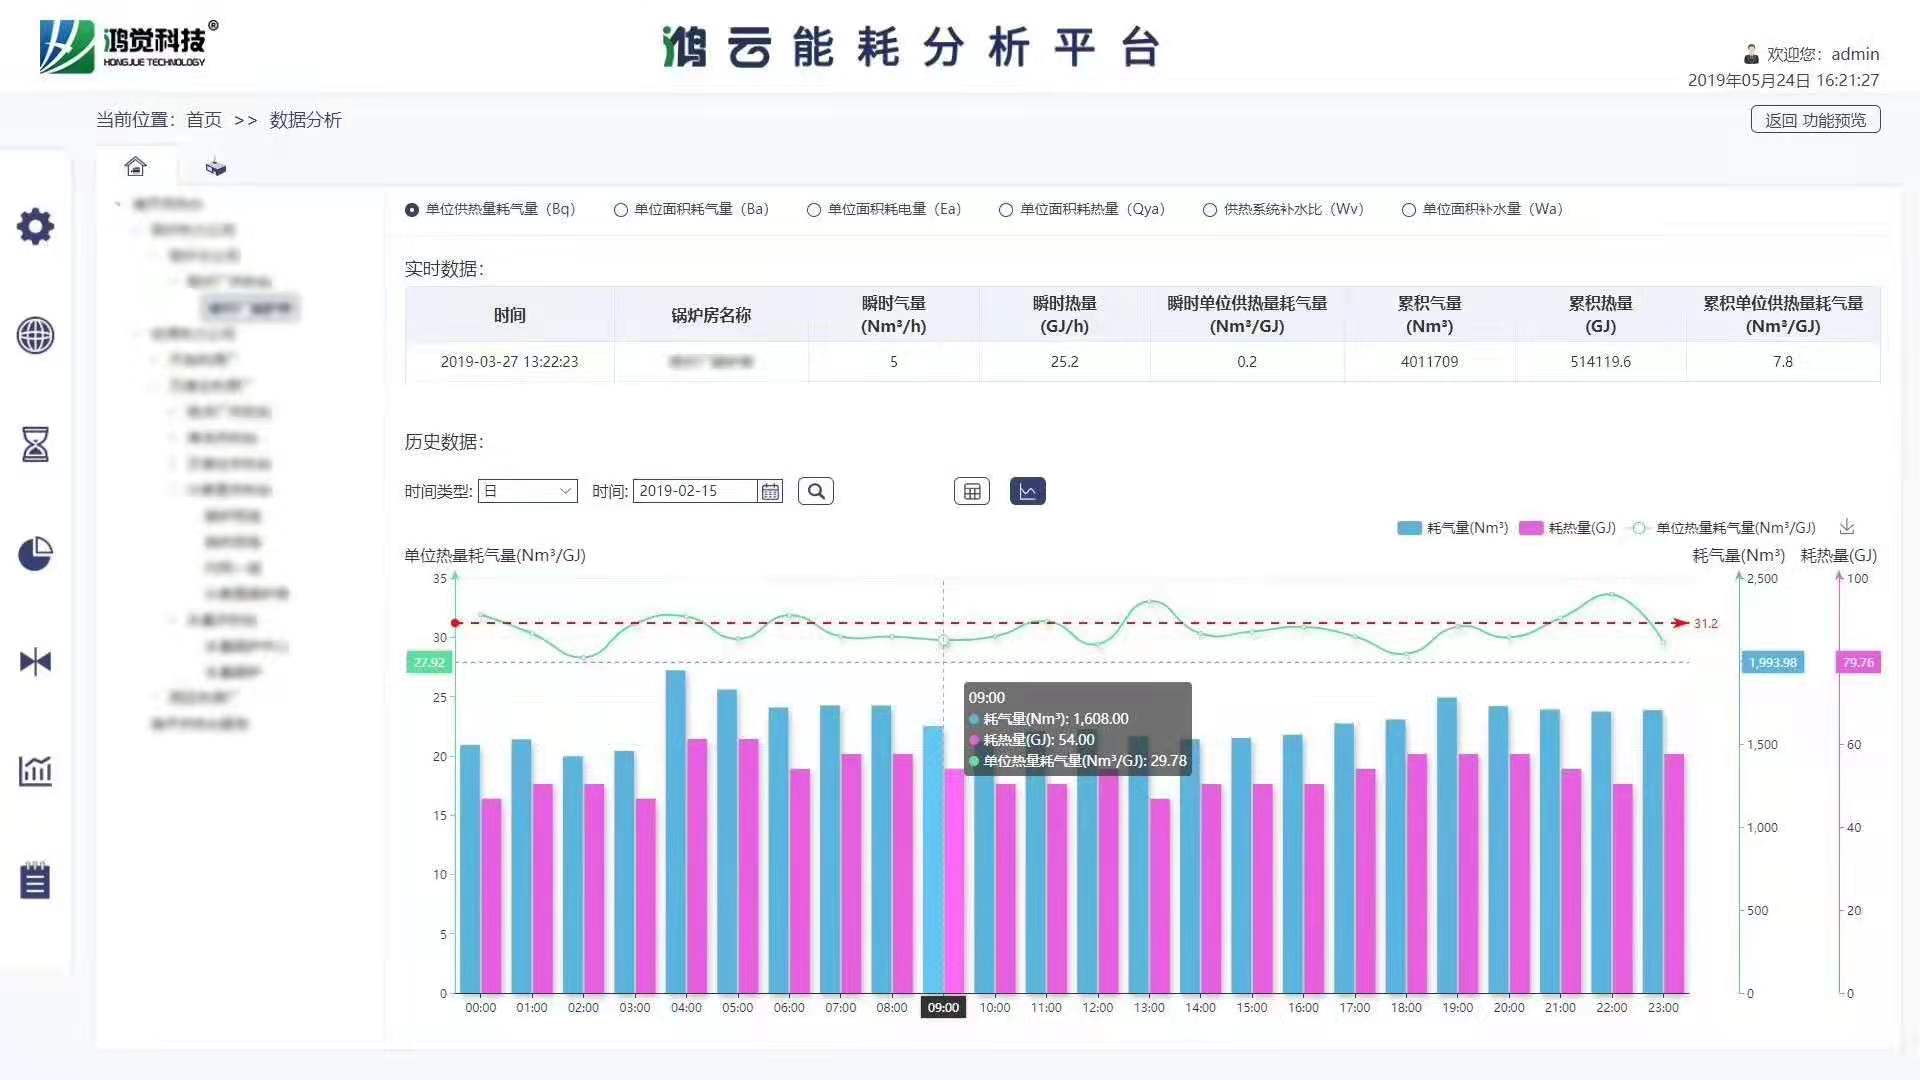Open the notepad report icon in sidebar

pyautogui.click(x=35, y=880)
